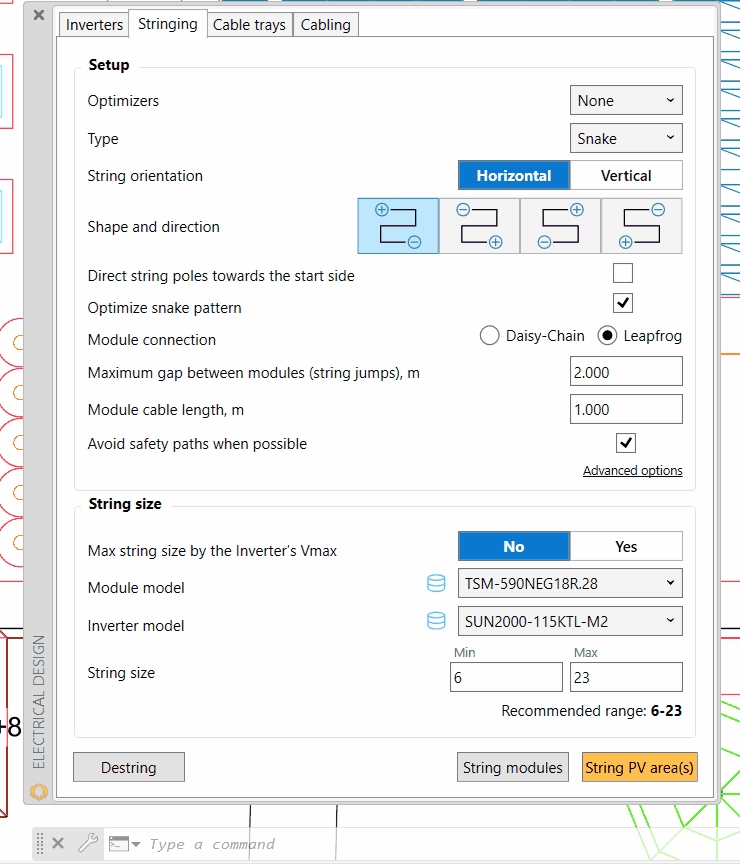Click the command line grip handle
Viewport: 740px width, 864px height.
pyautogui.click(x=40, y=843)
